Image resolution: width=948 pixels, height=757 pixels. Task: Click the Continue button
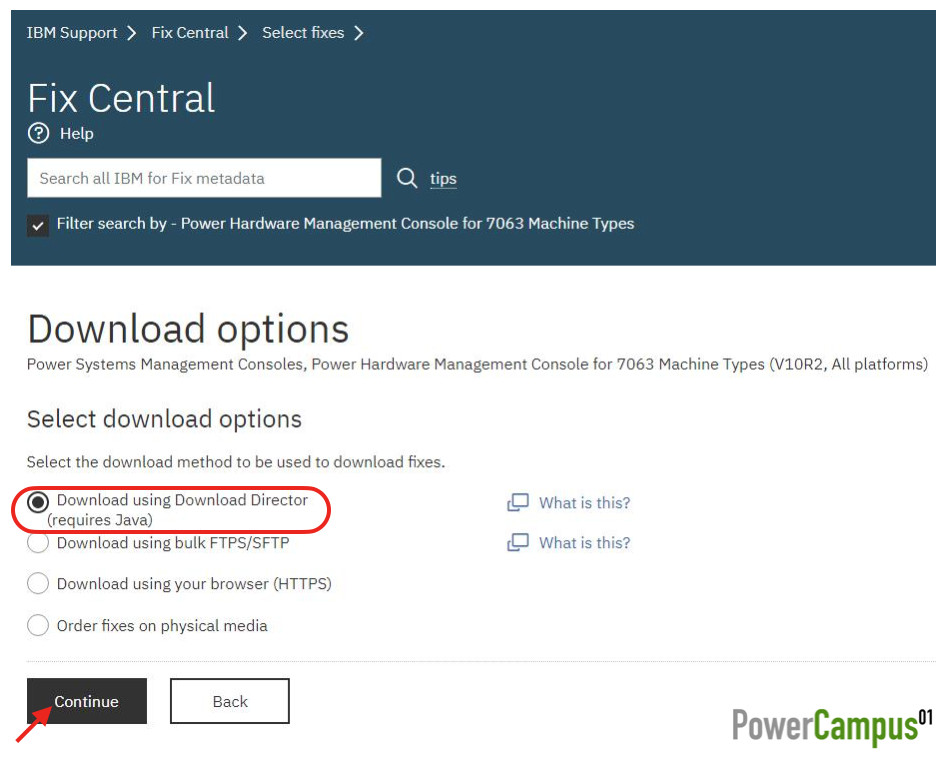(86, 701)
